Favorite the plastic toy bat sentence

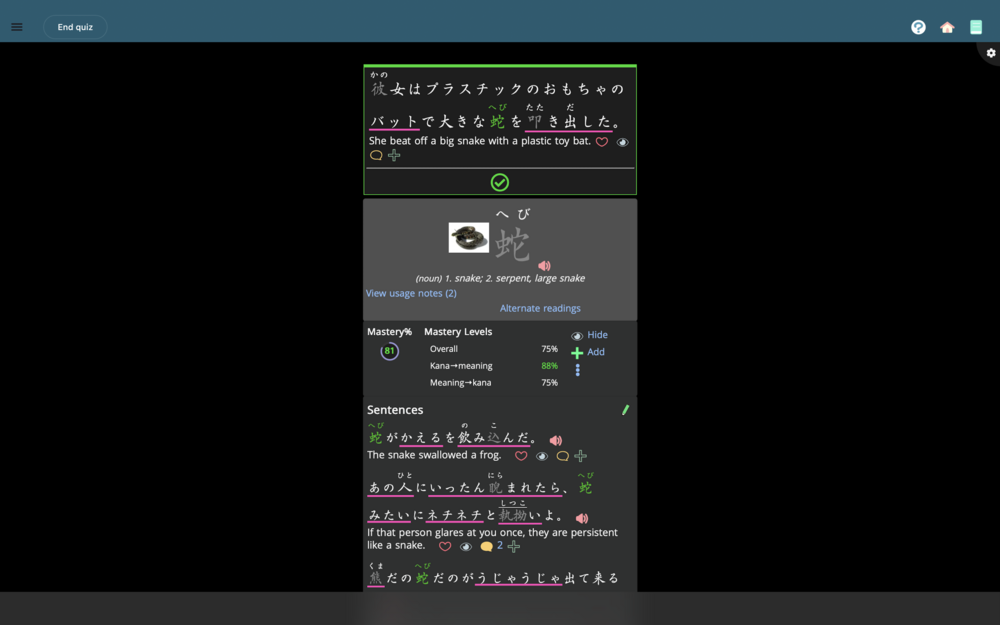(x=602, y=142)
